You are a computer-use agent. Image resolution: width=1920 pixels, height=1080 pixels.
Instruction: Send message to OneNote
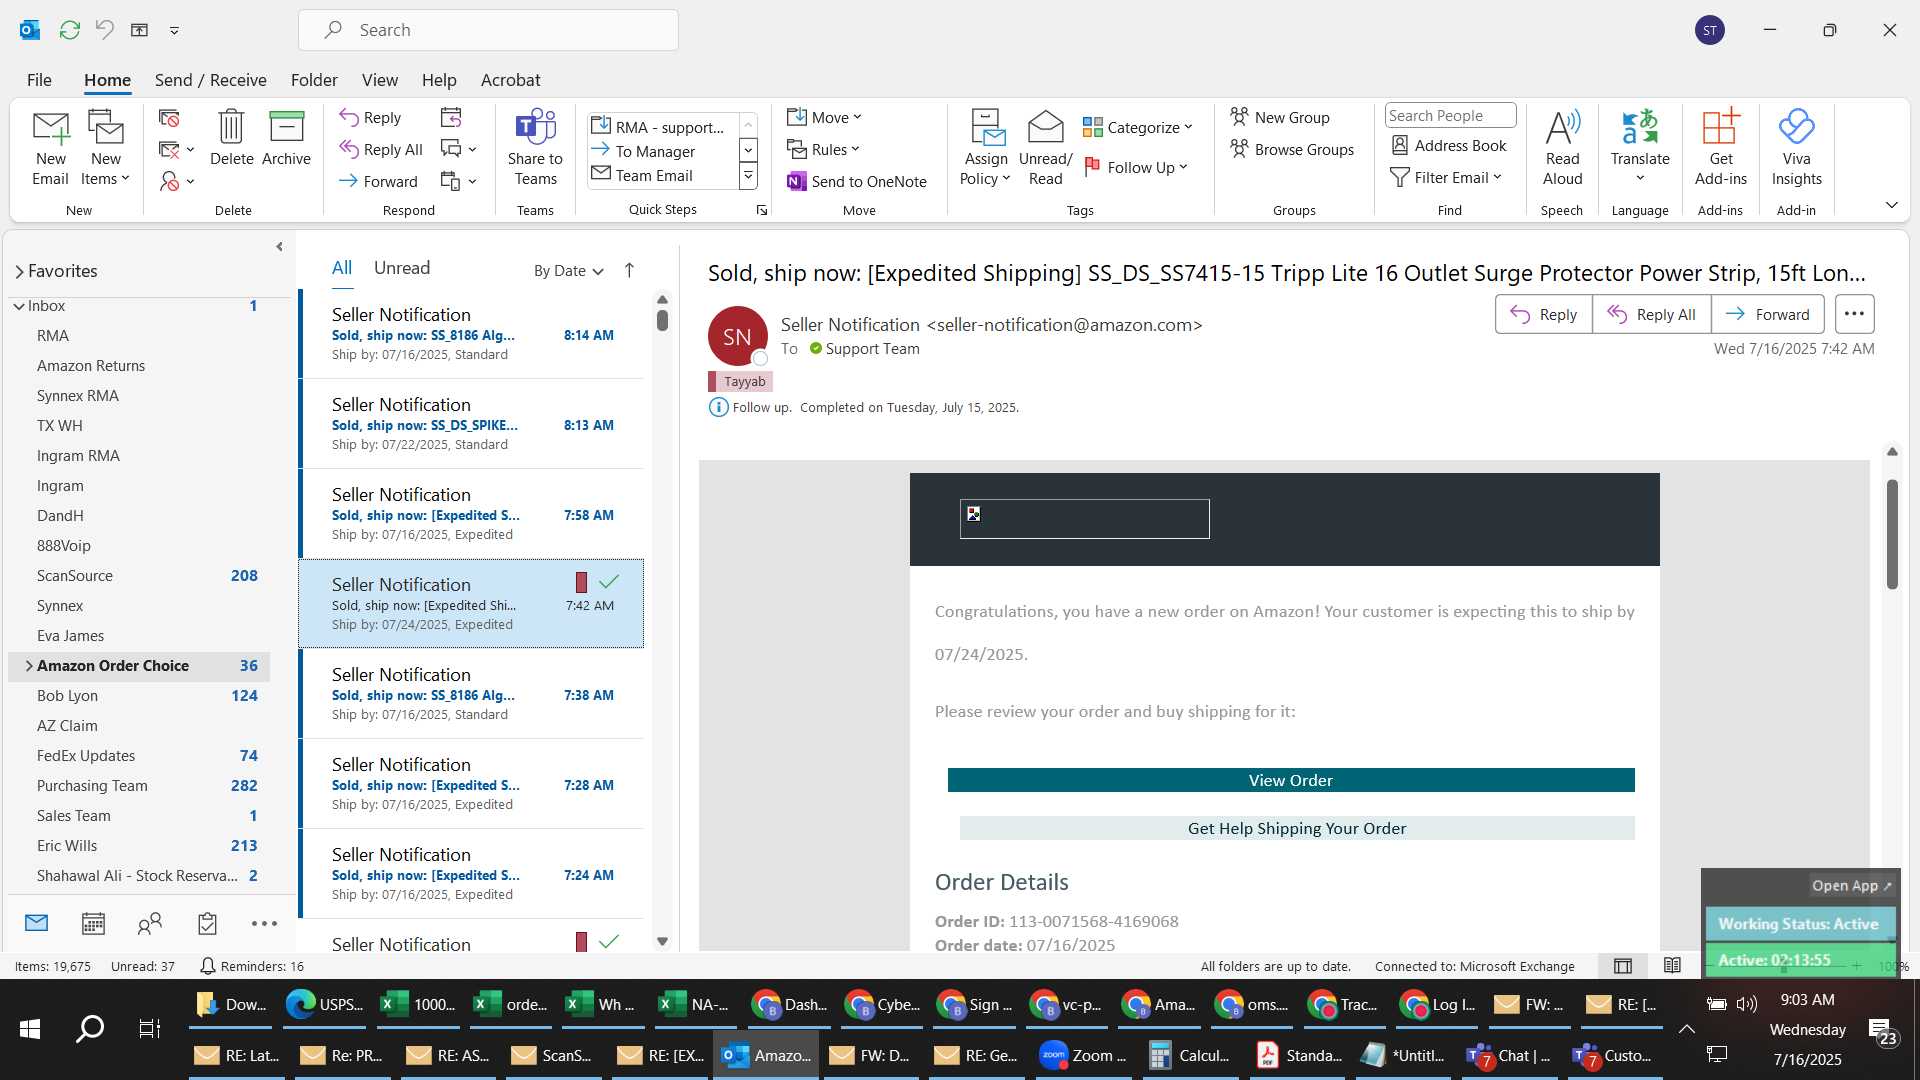857,181
